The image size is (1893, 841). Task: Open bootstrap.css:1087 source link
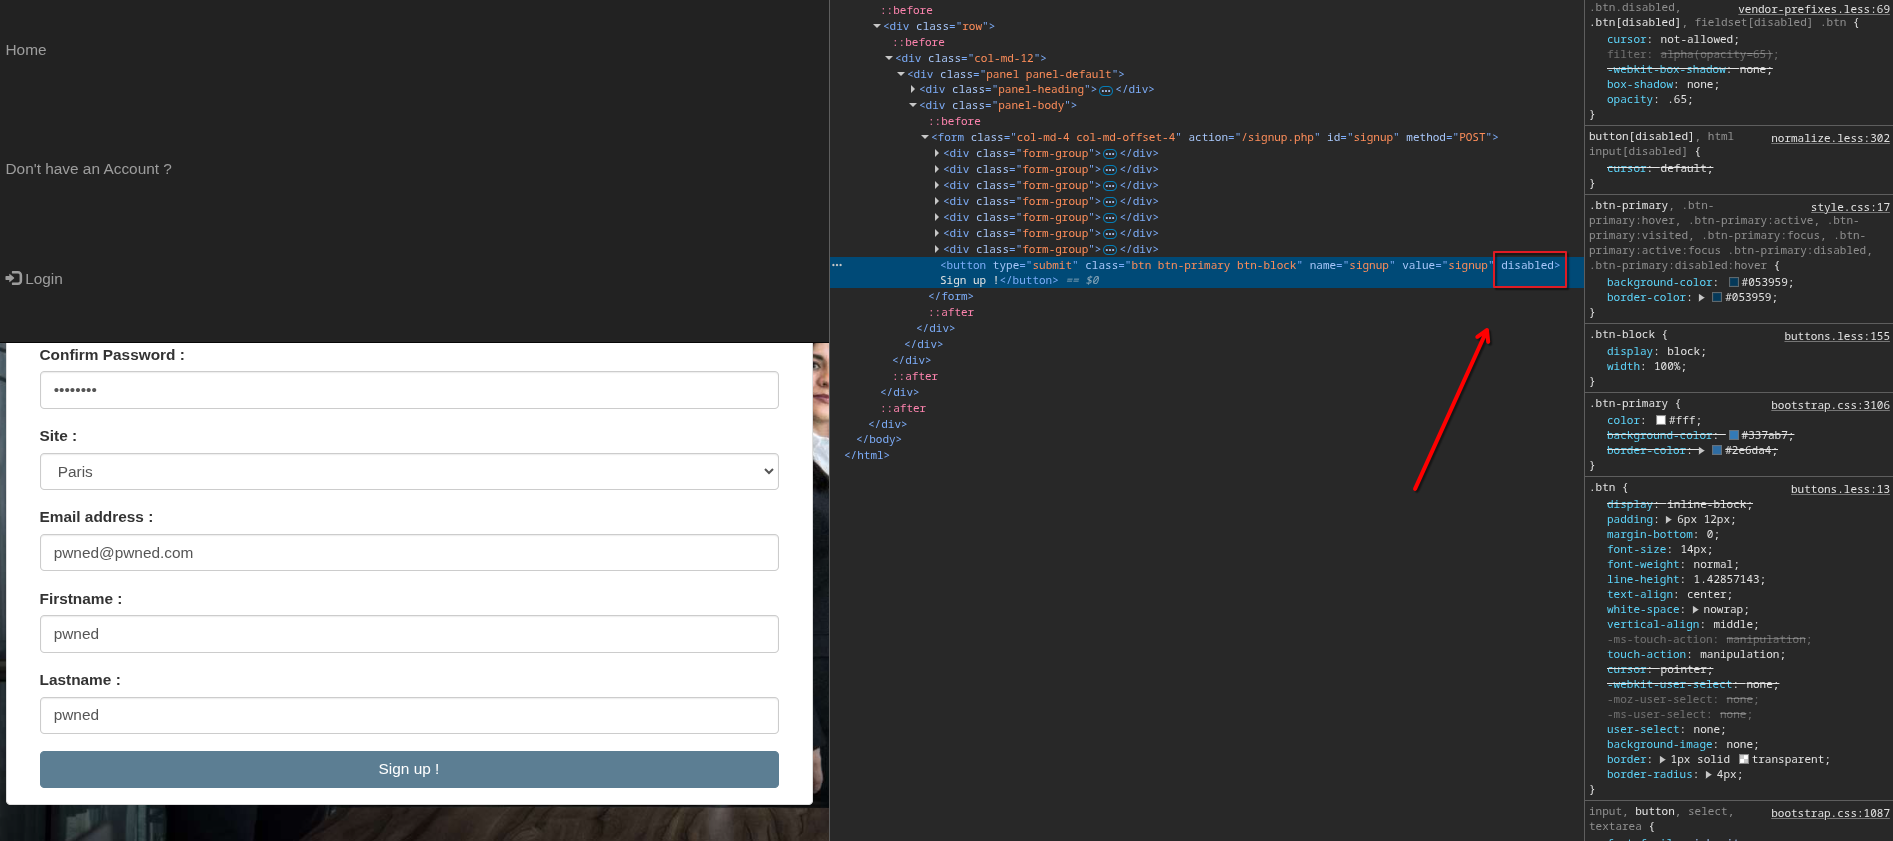pyautogui.click(x=1830, y=813)
